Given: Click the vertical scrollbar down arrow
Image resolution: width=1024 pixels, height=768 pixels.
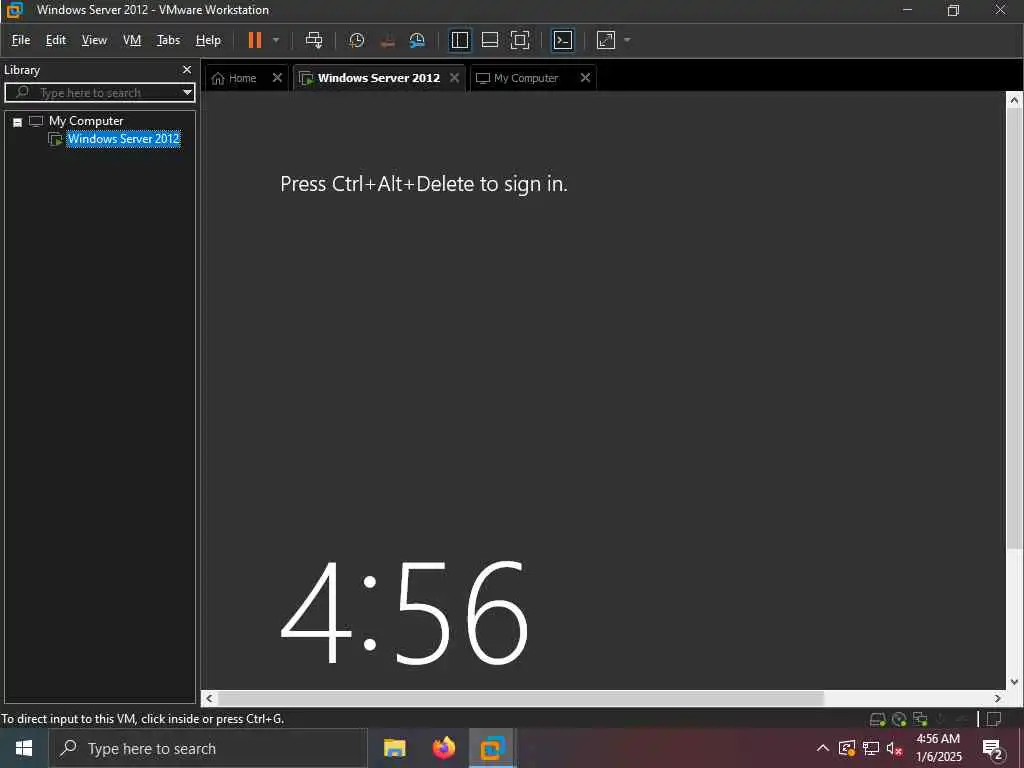Looking at the screenshot, I should click(1014, 681).
